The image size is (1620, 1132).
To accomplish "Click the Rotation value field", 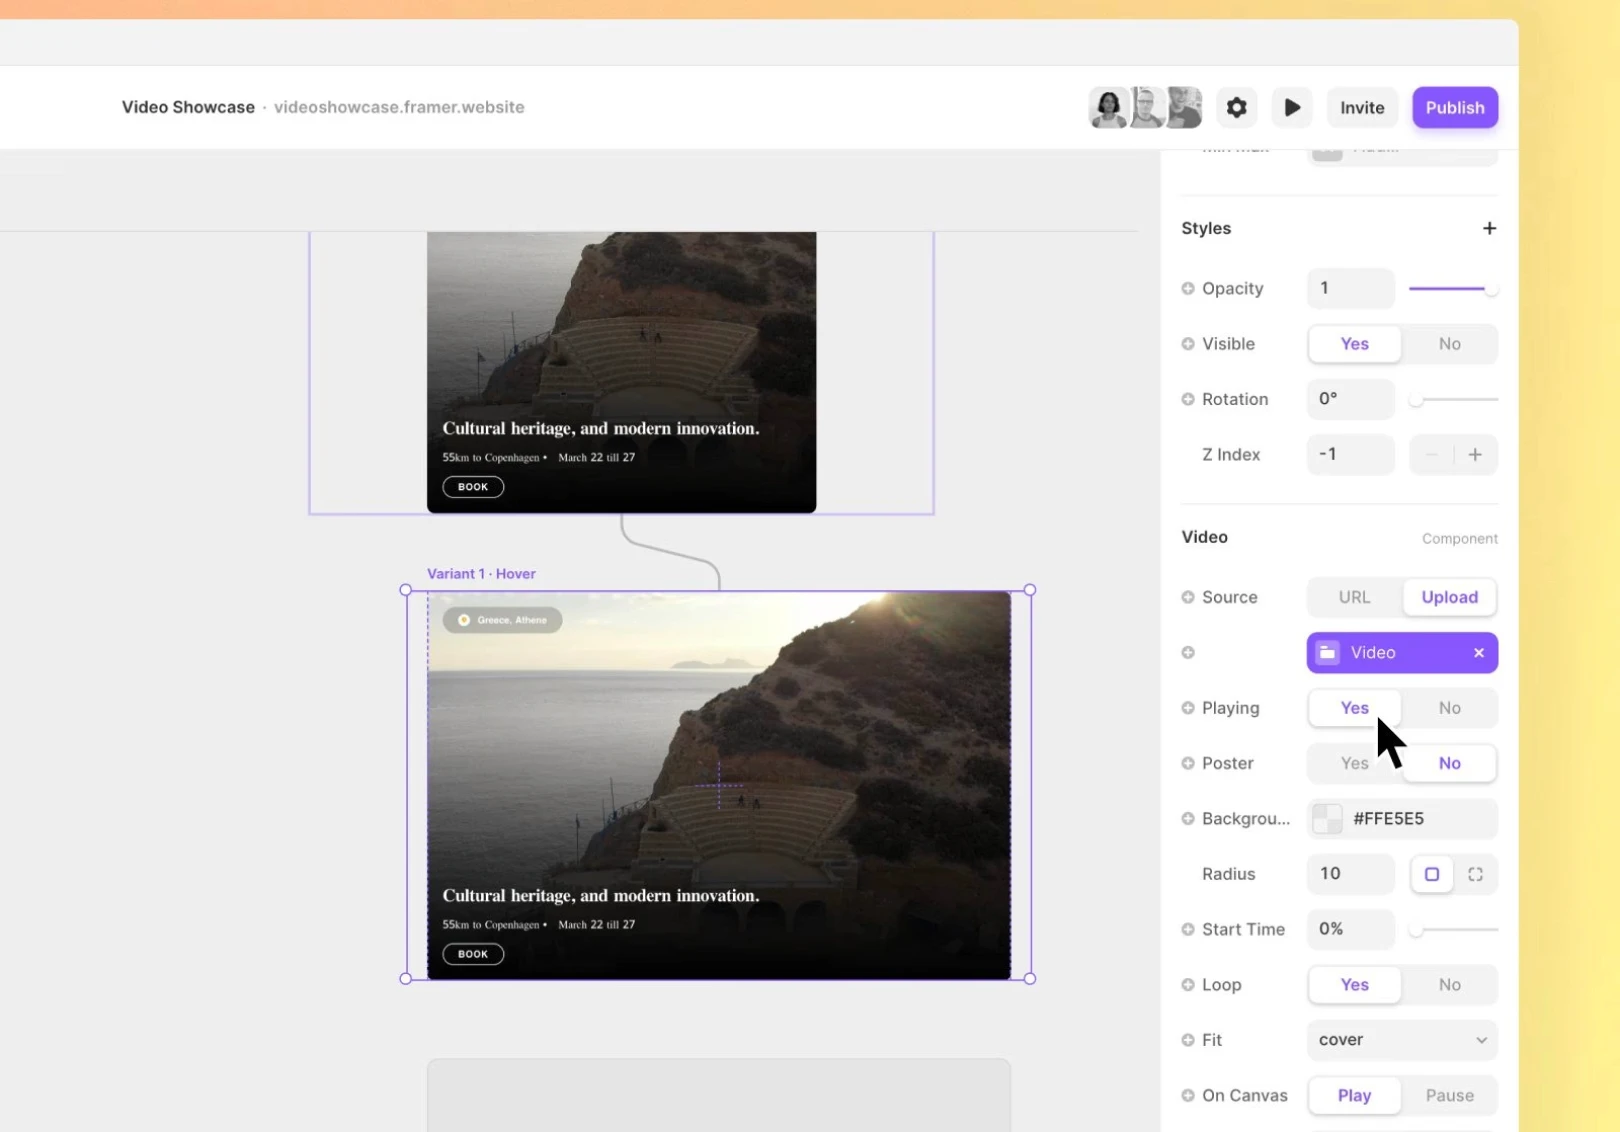I will click(1350, 399).
